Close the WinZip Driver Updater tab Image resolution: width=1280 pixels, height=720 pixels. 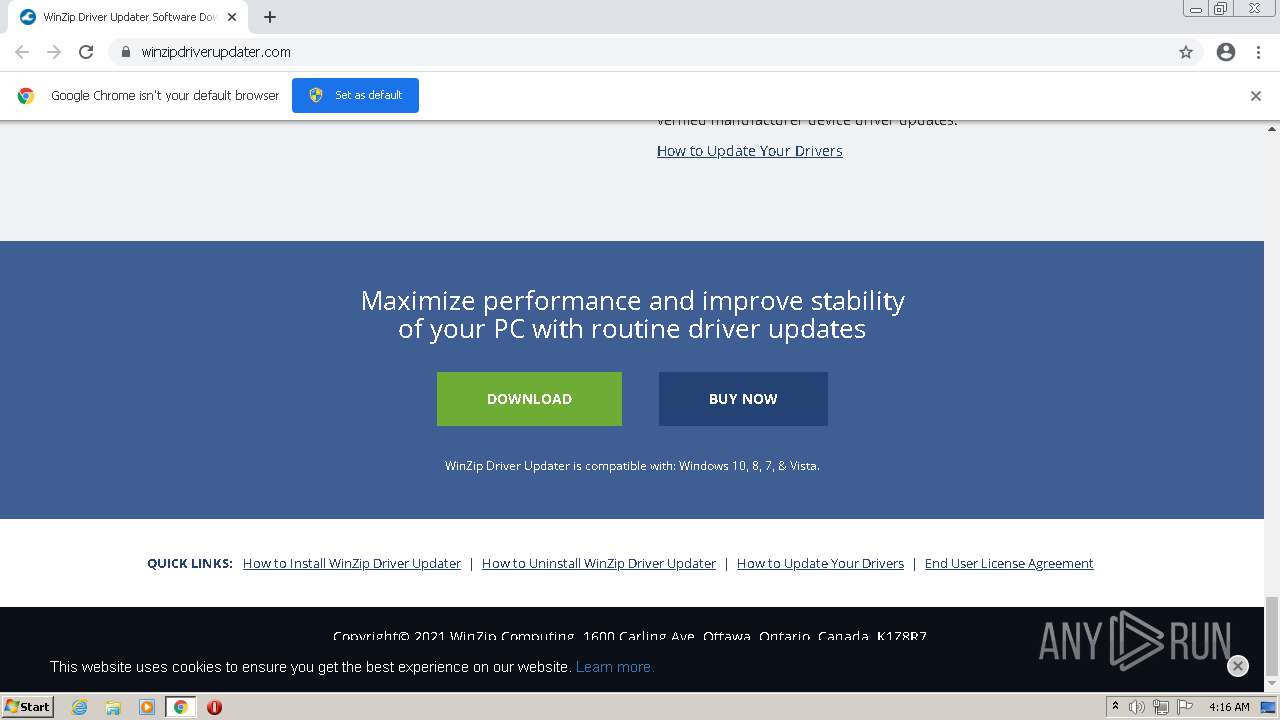tap(232, 17)
